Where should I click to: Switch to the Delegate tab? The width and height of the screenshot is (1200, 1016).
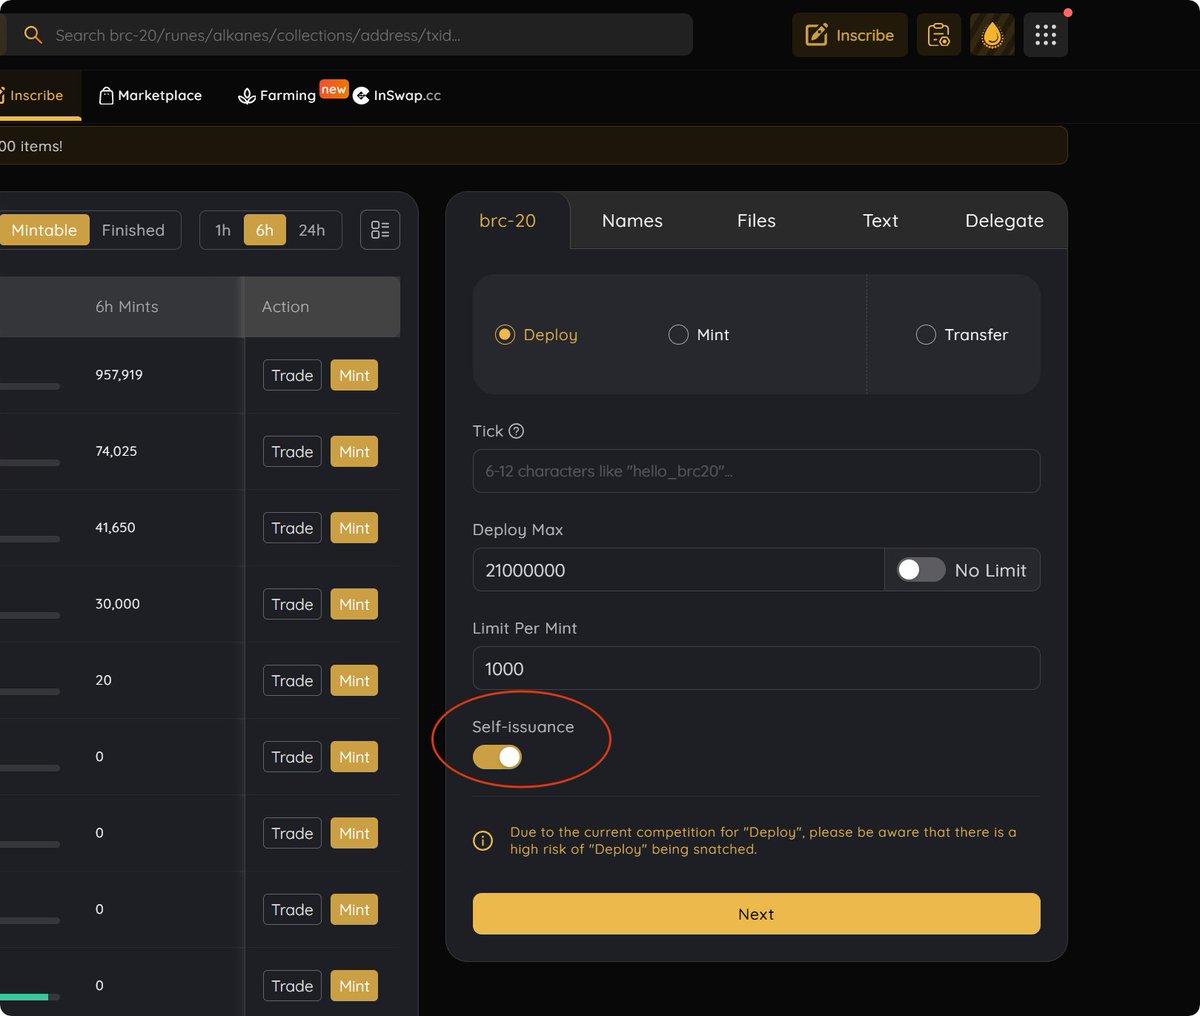[x=1004, y=221]
